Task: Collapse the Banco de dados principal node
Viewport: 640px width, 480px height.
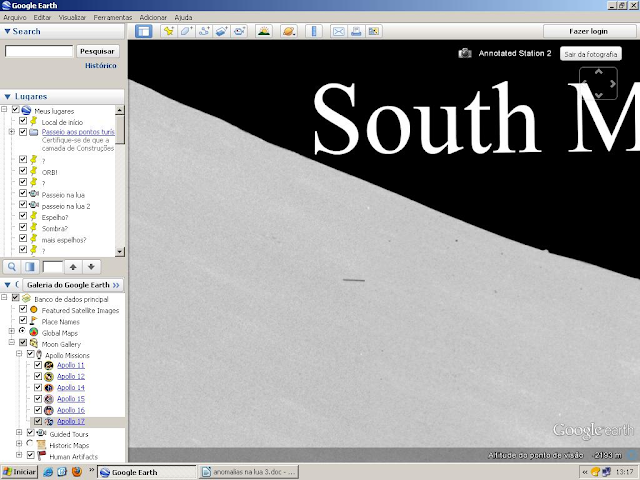Action: point(4,297)
